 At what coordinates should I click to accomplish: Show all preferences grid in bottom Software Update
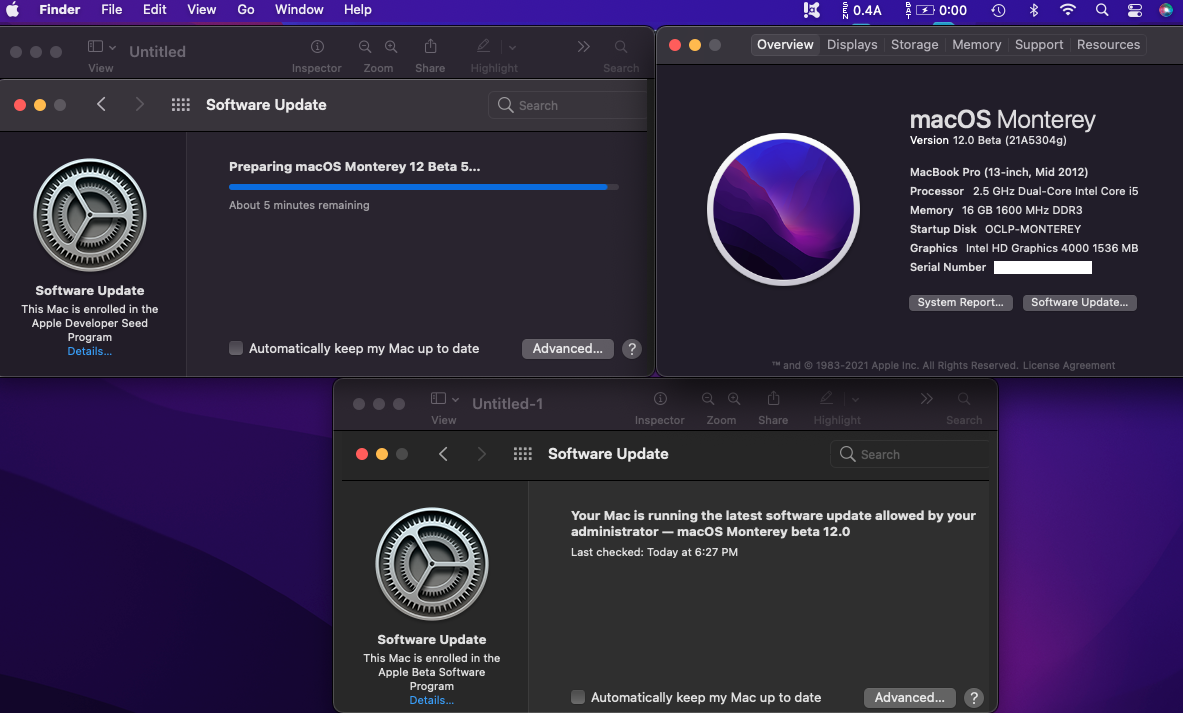(x=523, y=453)
